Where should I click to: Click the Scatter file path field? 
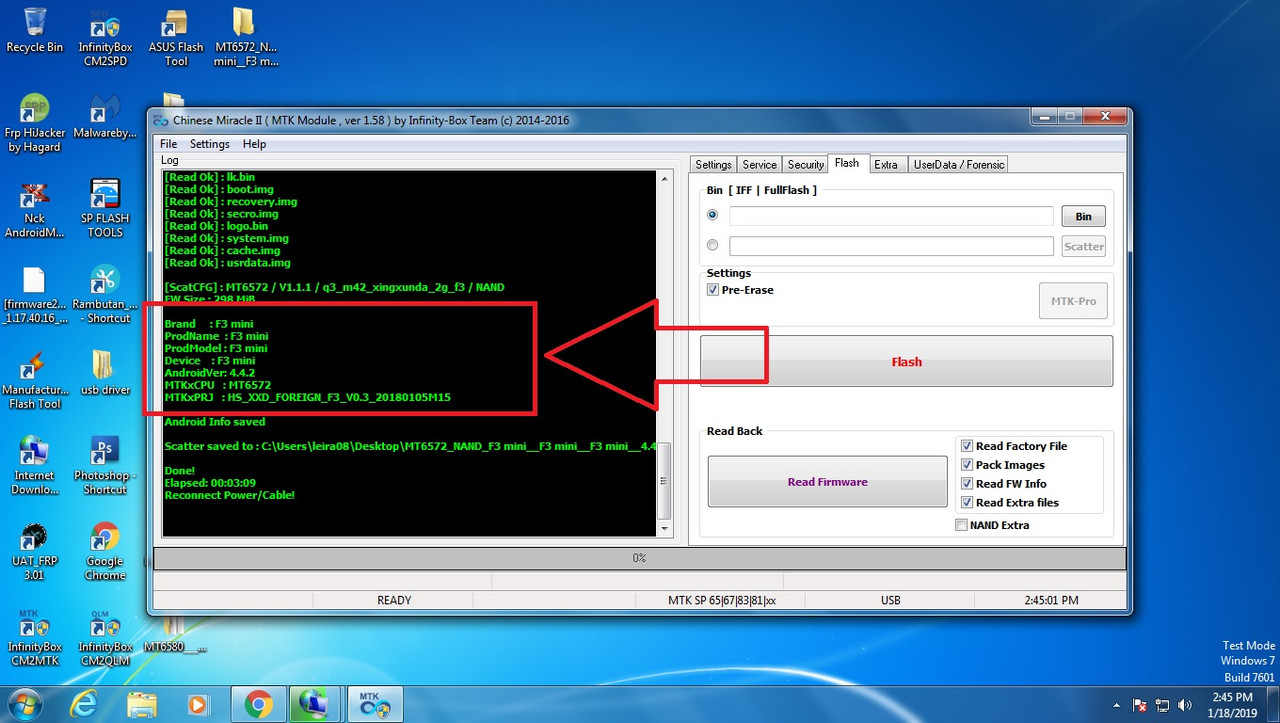pyautogui.click(x=891, y=246)
